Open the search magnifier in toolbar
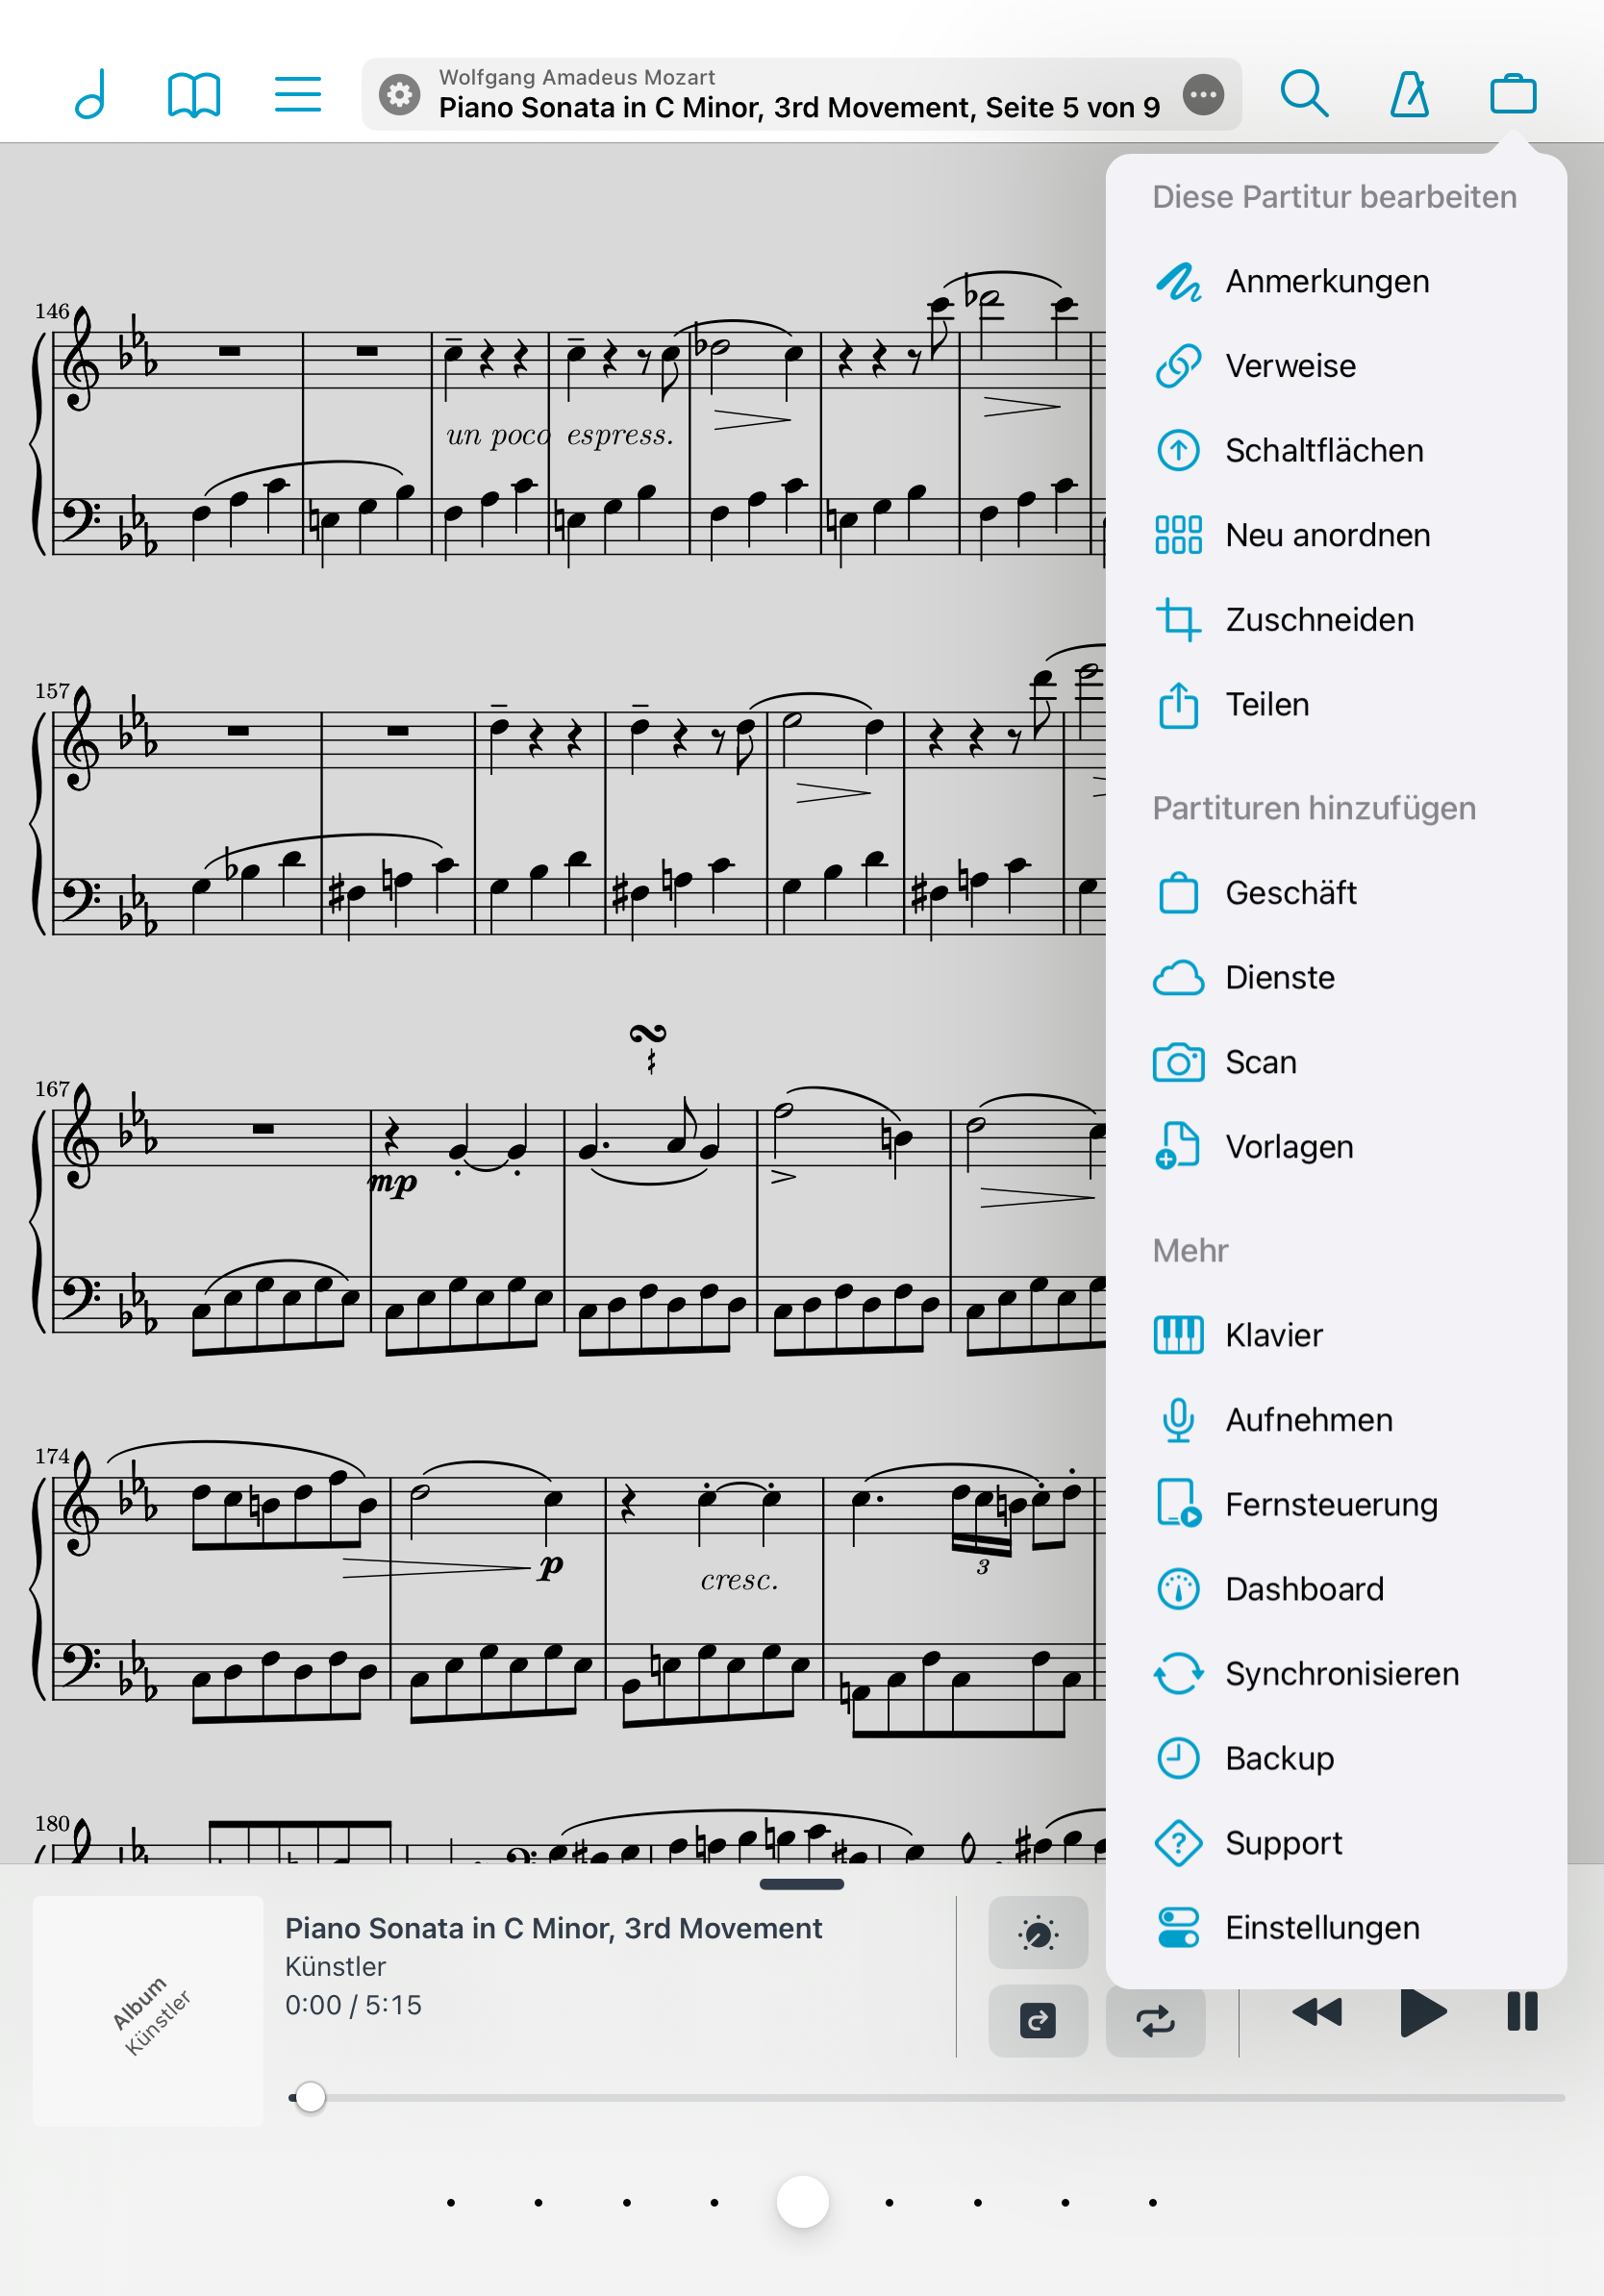This screenshot has height=2296, width=1604. pos(1304,95)
